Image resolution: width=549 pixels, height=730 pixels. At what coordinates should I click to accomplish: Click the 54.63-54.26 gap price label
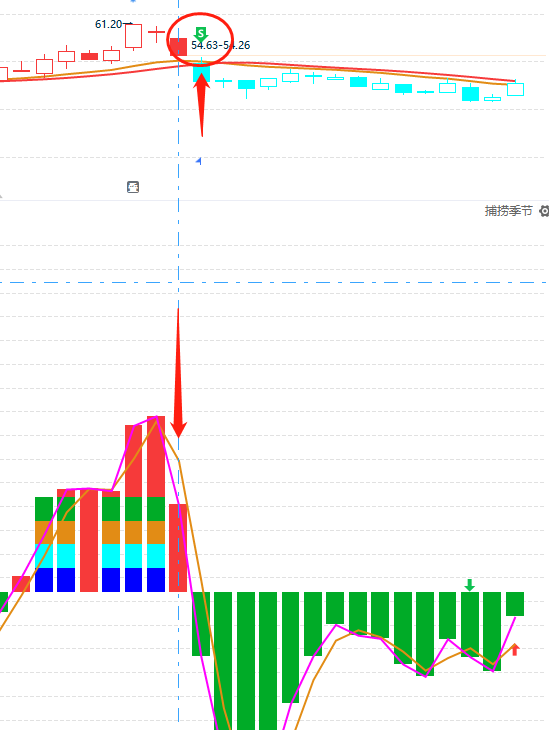(221, 45)
